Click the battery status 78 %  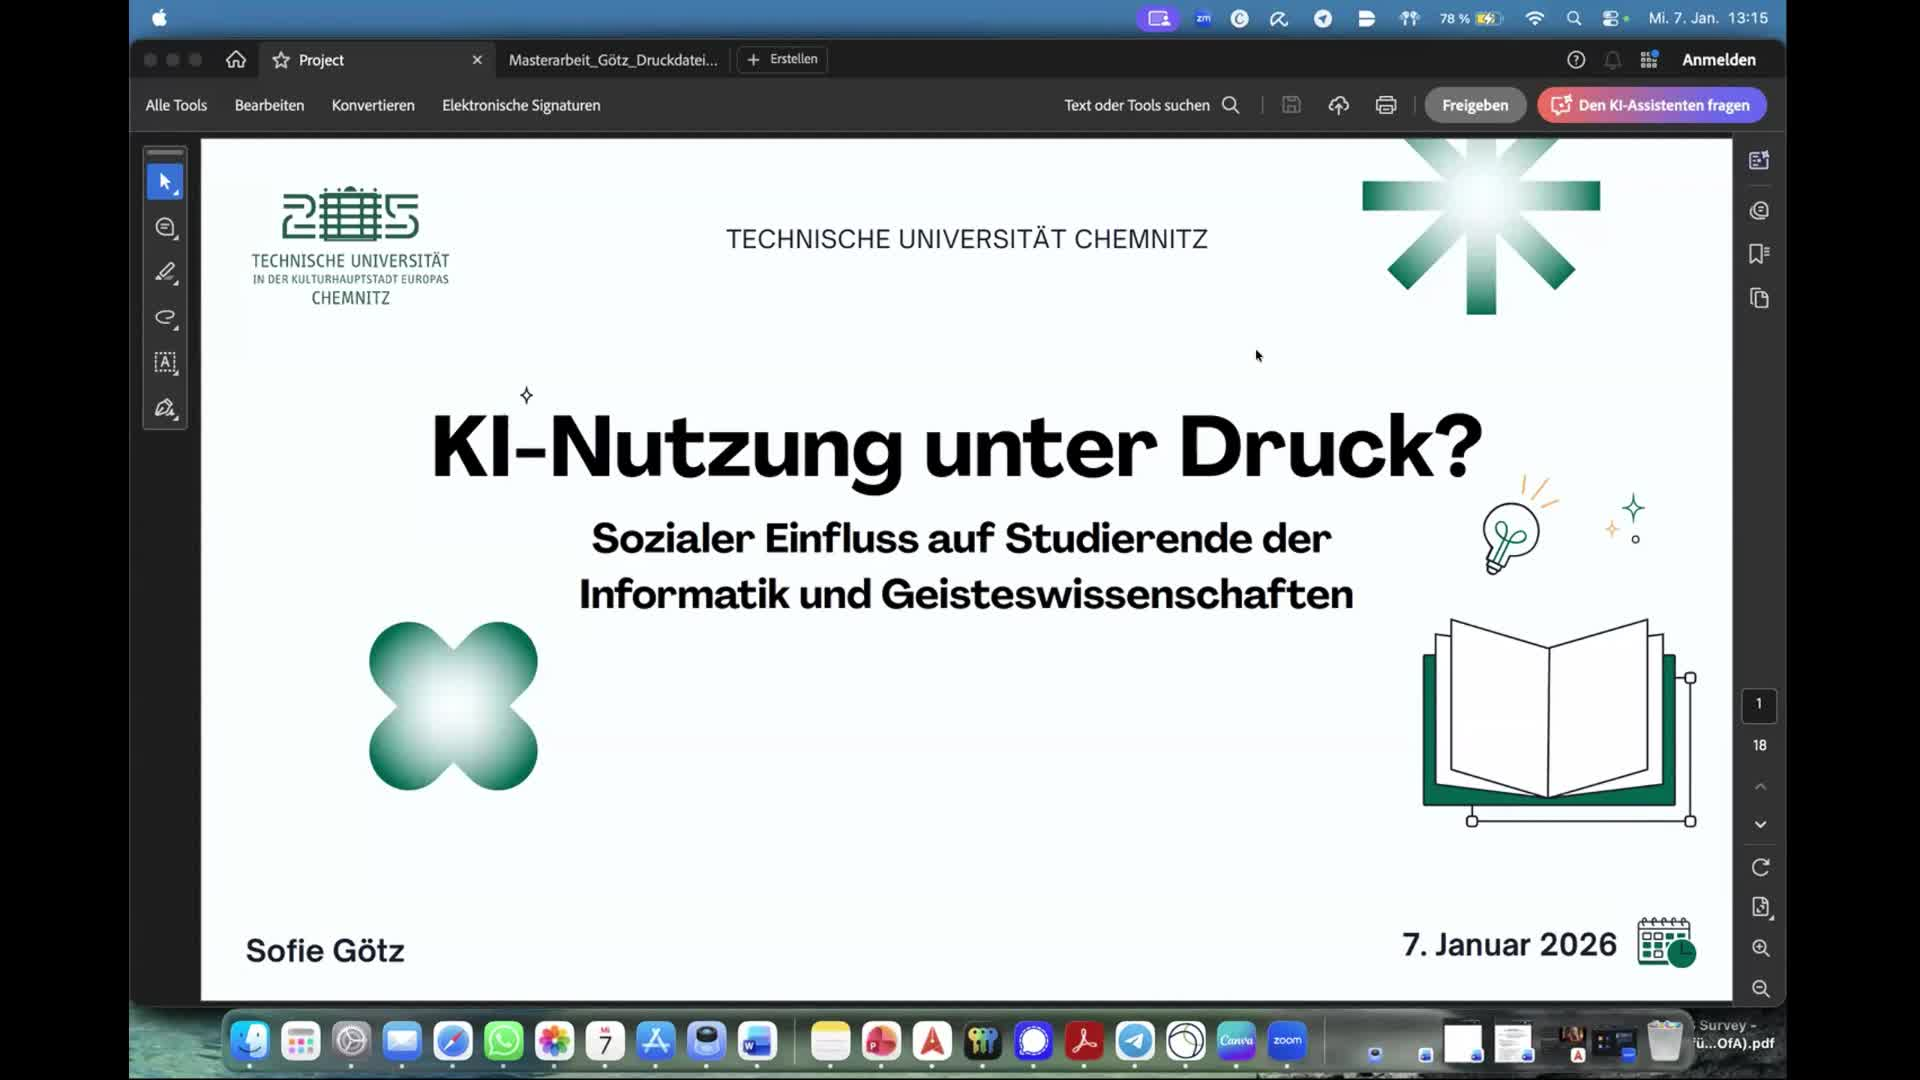tap(1470, 18)
